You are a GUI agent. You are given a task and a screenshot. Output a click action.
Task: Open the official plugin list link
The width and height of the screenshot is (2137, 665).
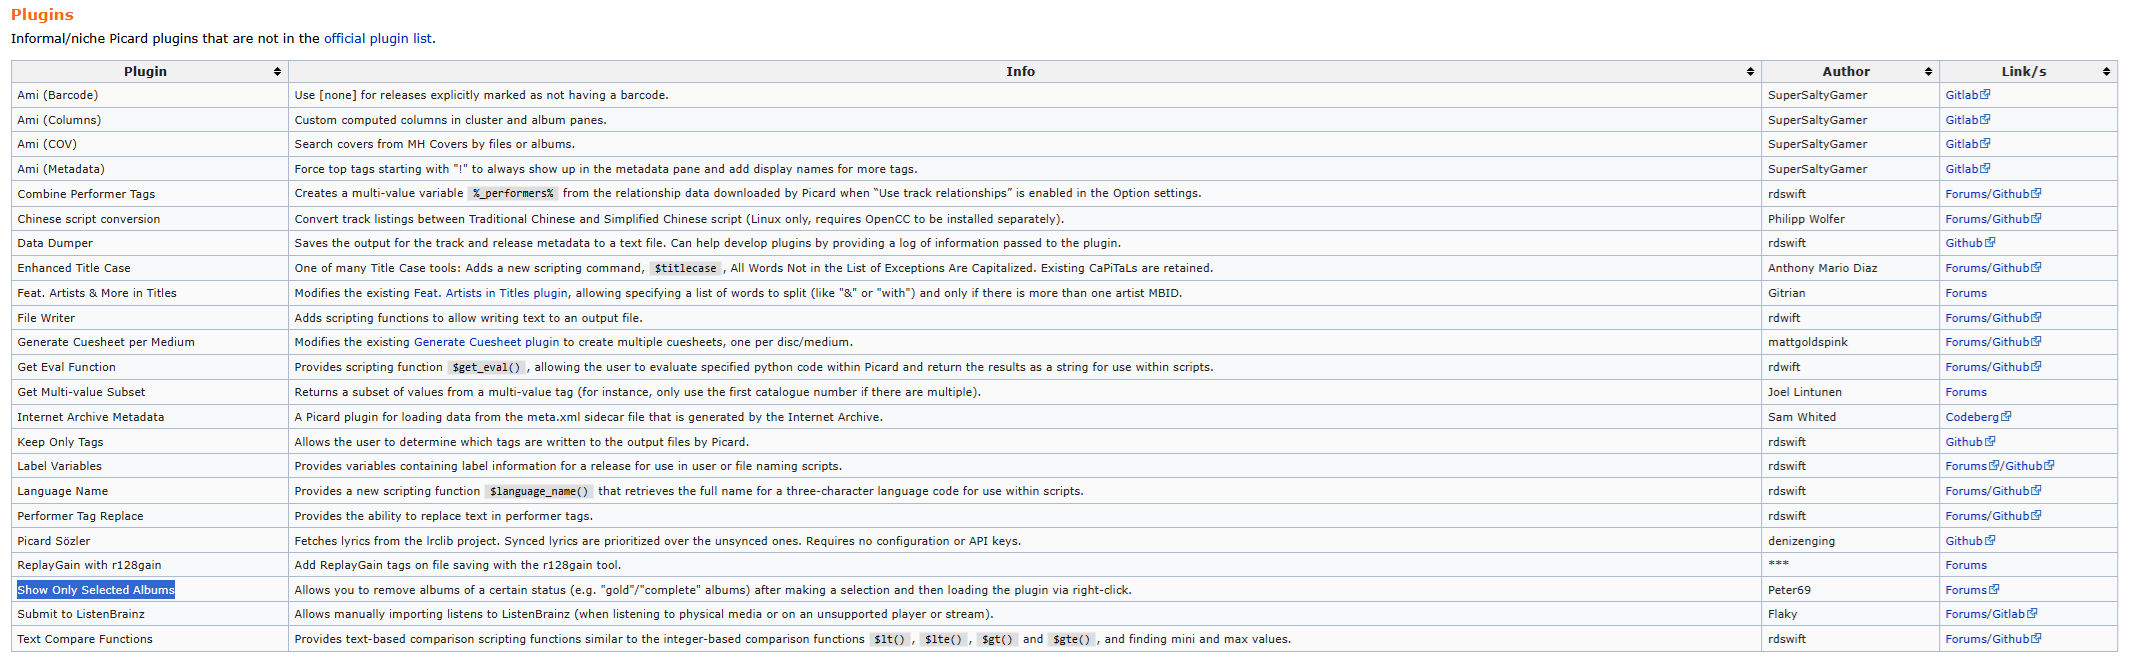[378, 39]
